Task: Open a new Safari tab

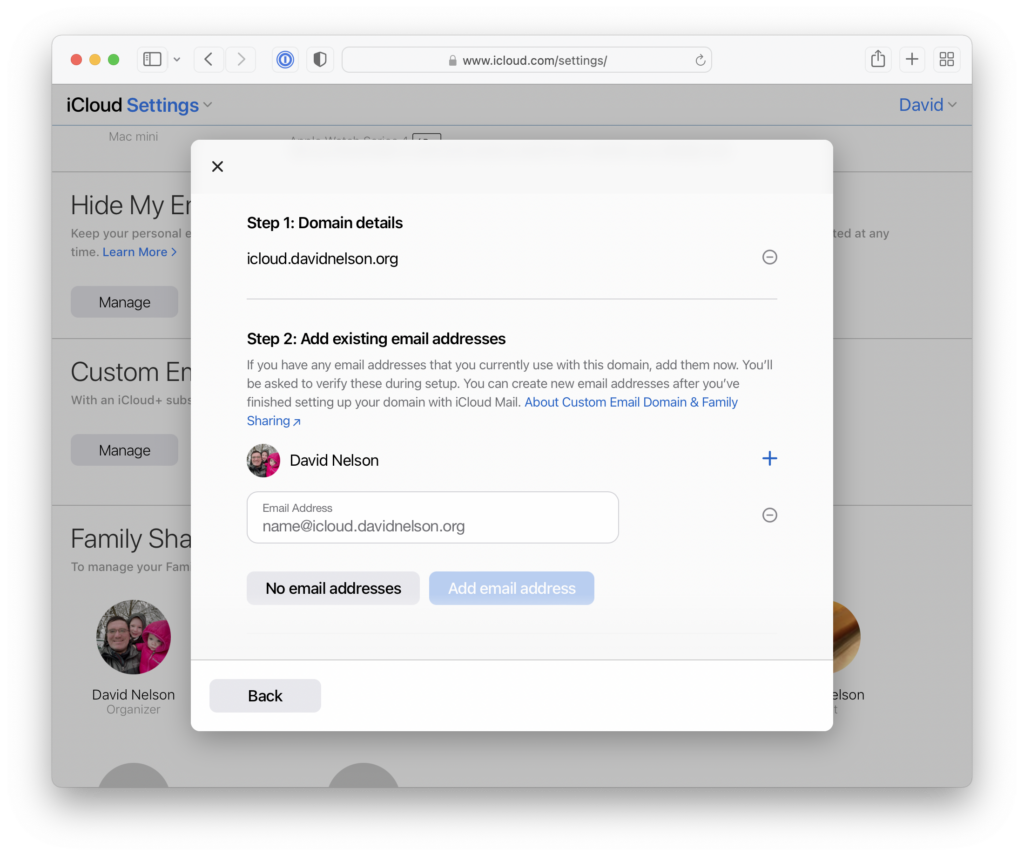Action: [x=912, y=59]
